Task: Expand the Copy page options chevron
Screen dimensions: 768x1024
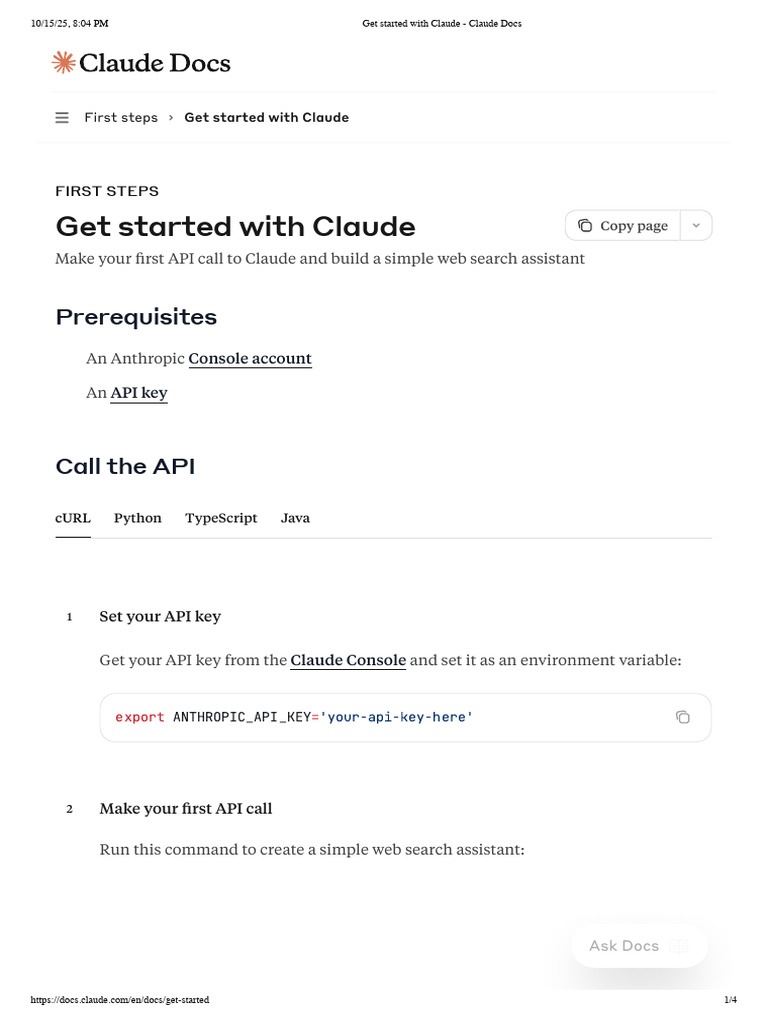Action: [x=696, y=226]
